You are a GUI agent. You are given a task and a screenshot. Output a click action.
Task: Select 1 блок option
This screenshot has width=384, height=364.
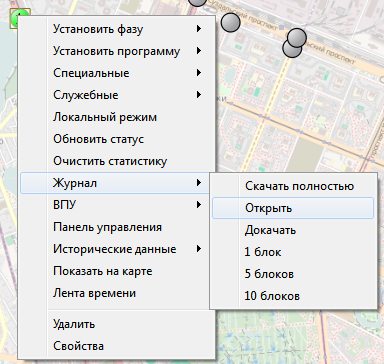[293, 252]
